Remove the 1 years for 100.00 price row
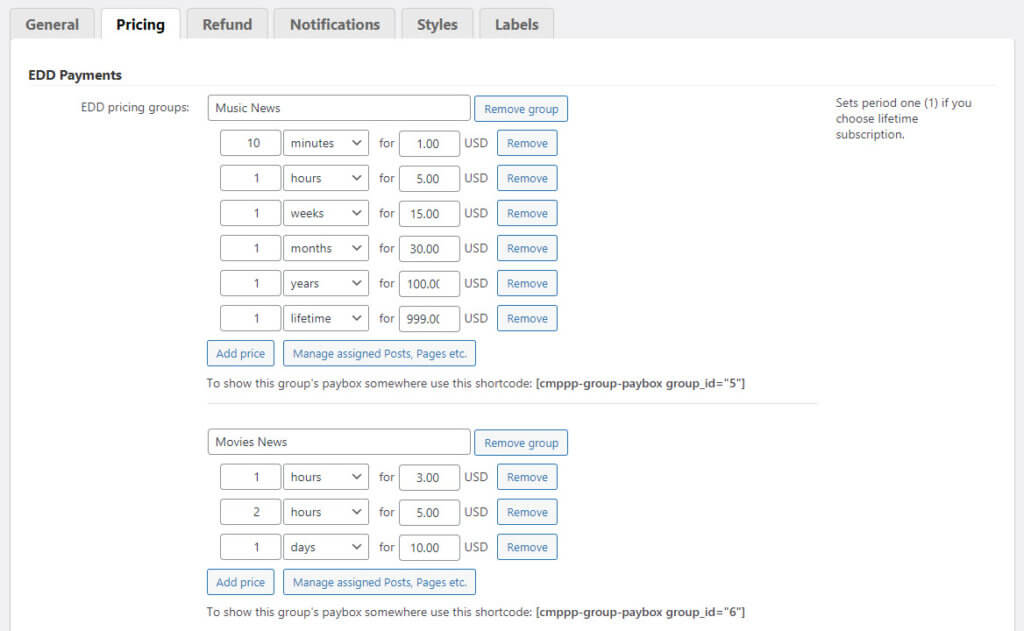This screenshot has height=631, width=1024. coord(527,283)
